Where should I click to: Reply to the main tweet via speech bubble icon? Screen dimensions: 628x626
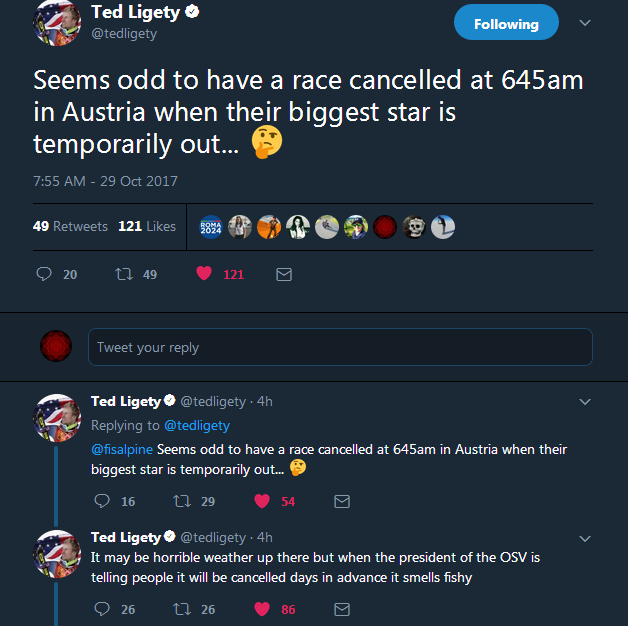(x=44, y=273)
